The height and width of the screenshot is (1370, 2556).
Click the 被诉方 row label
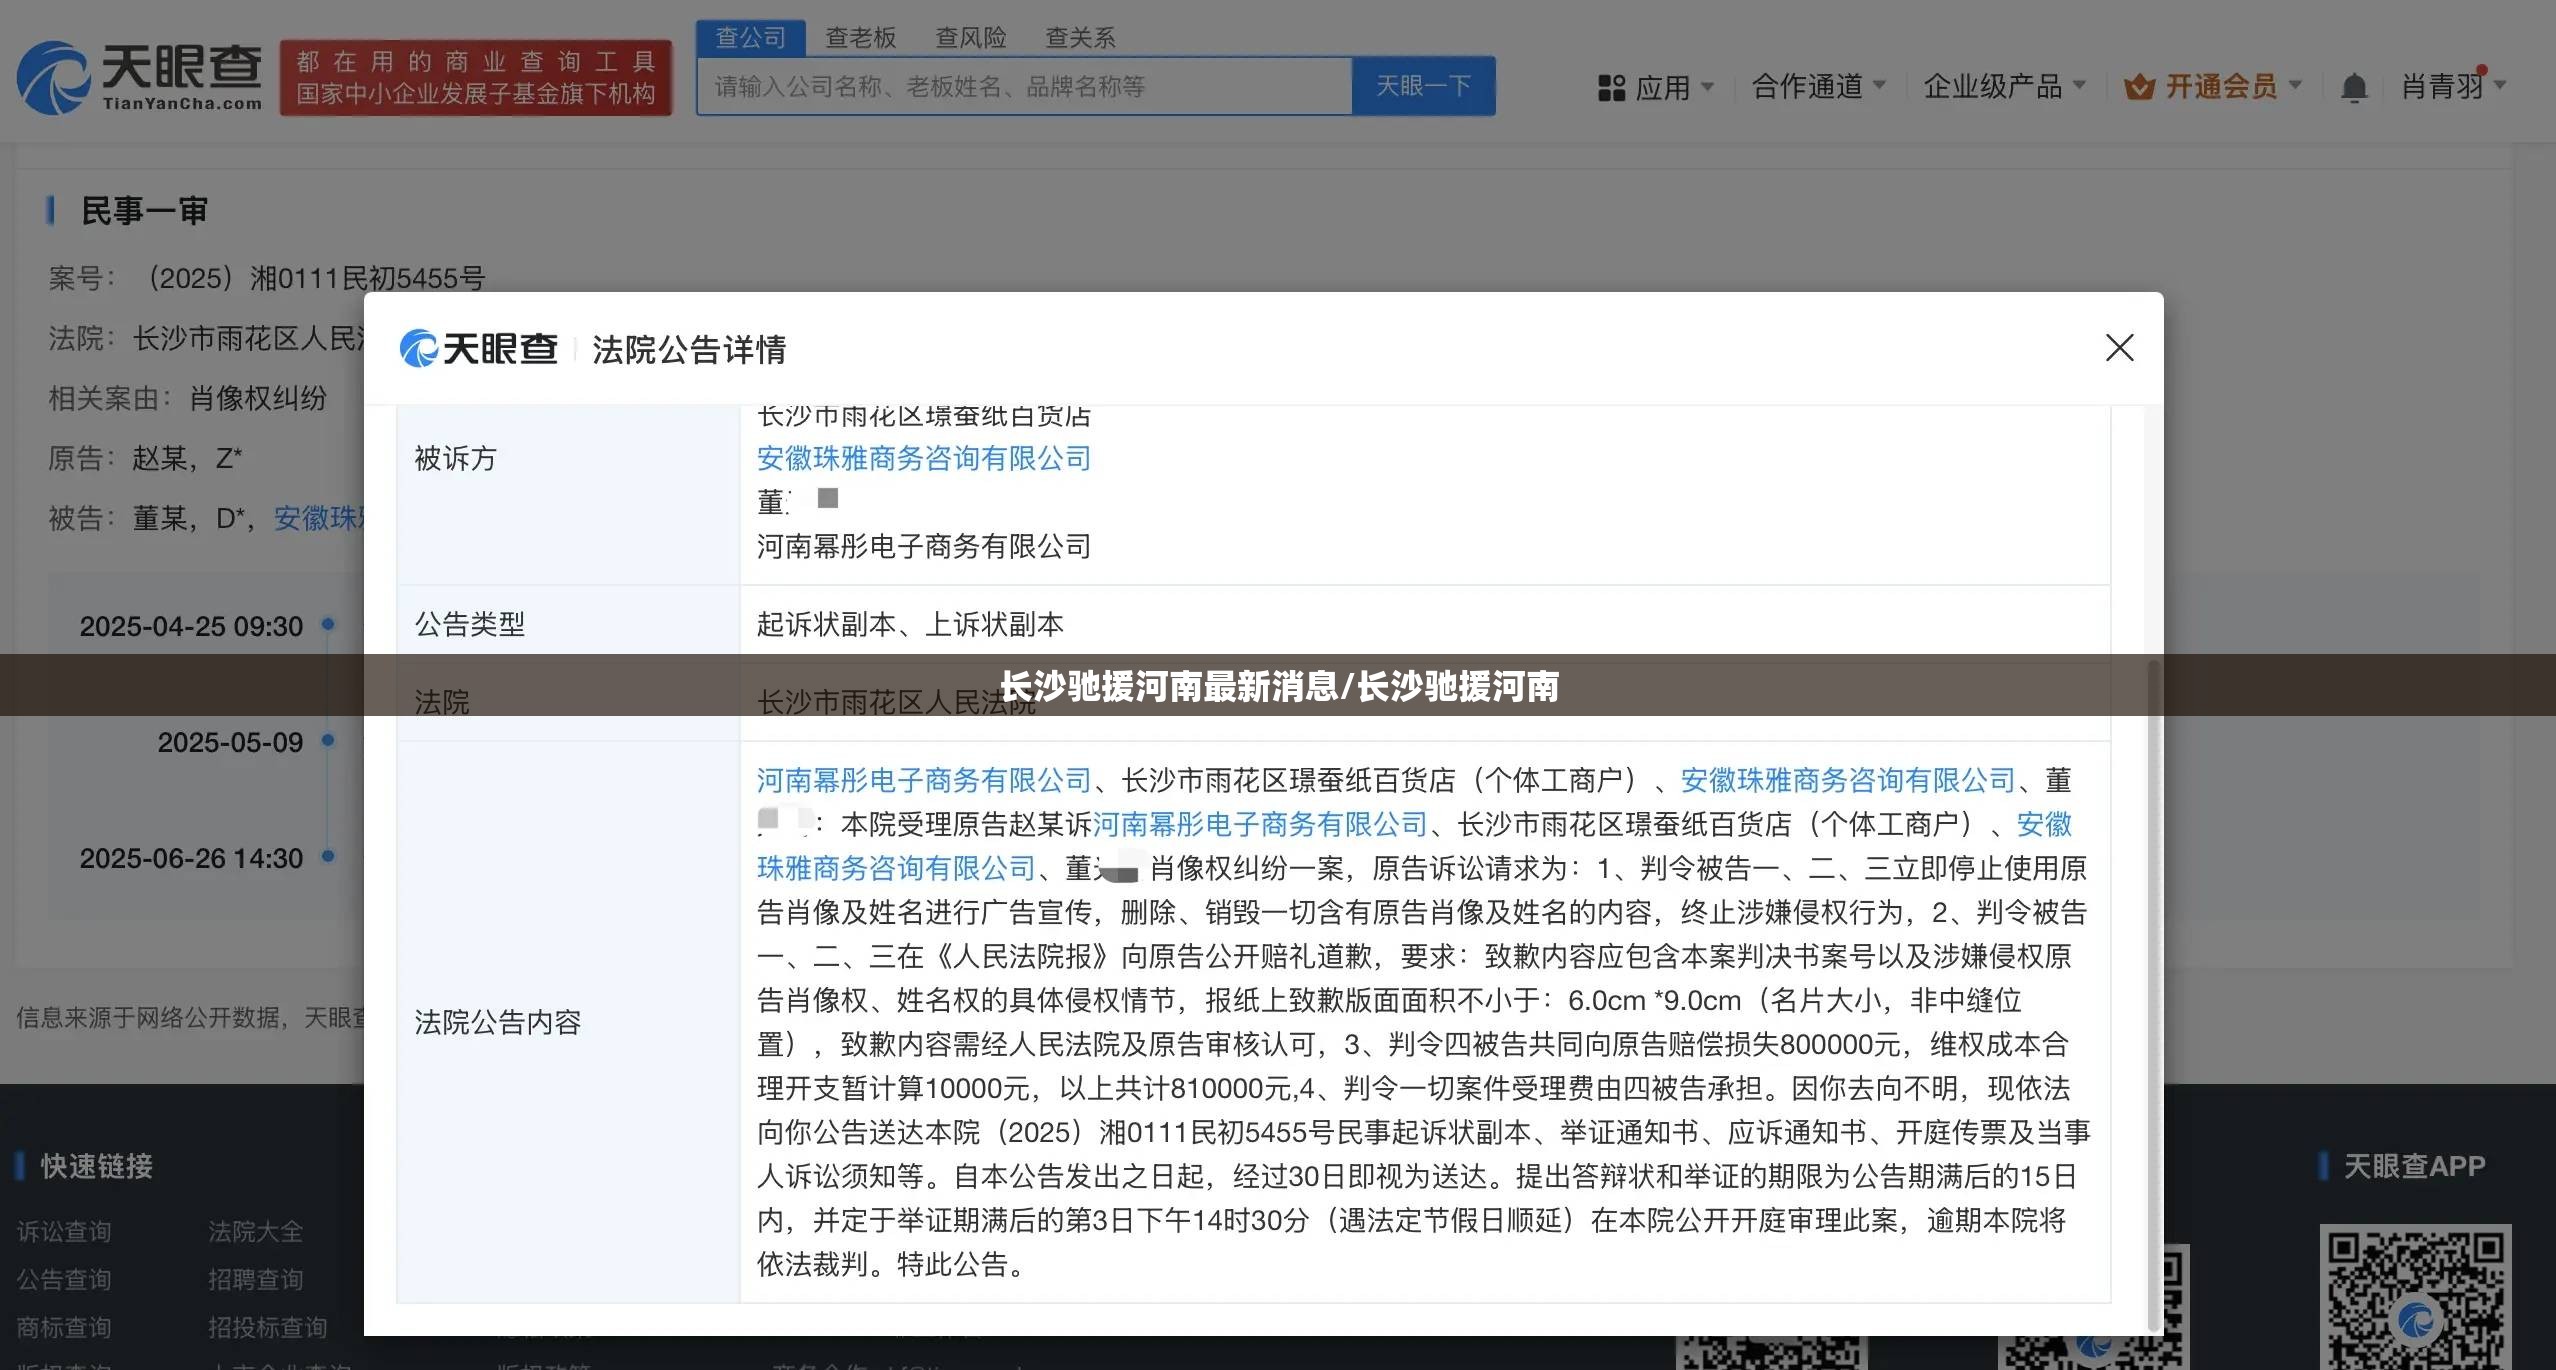[x=455, y=459]
